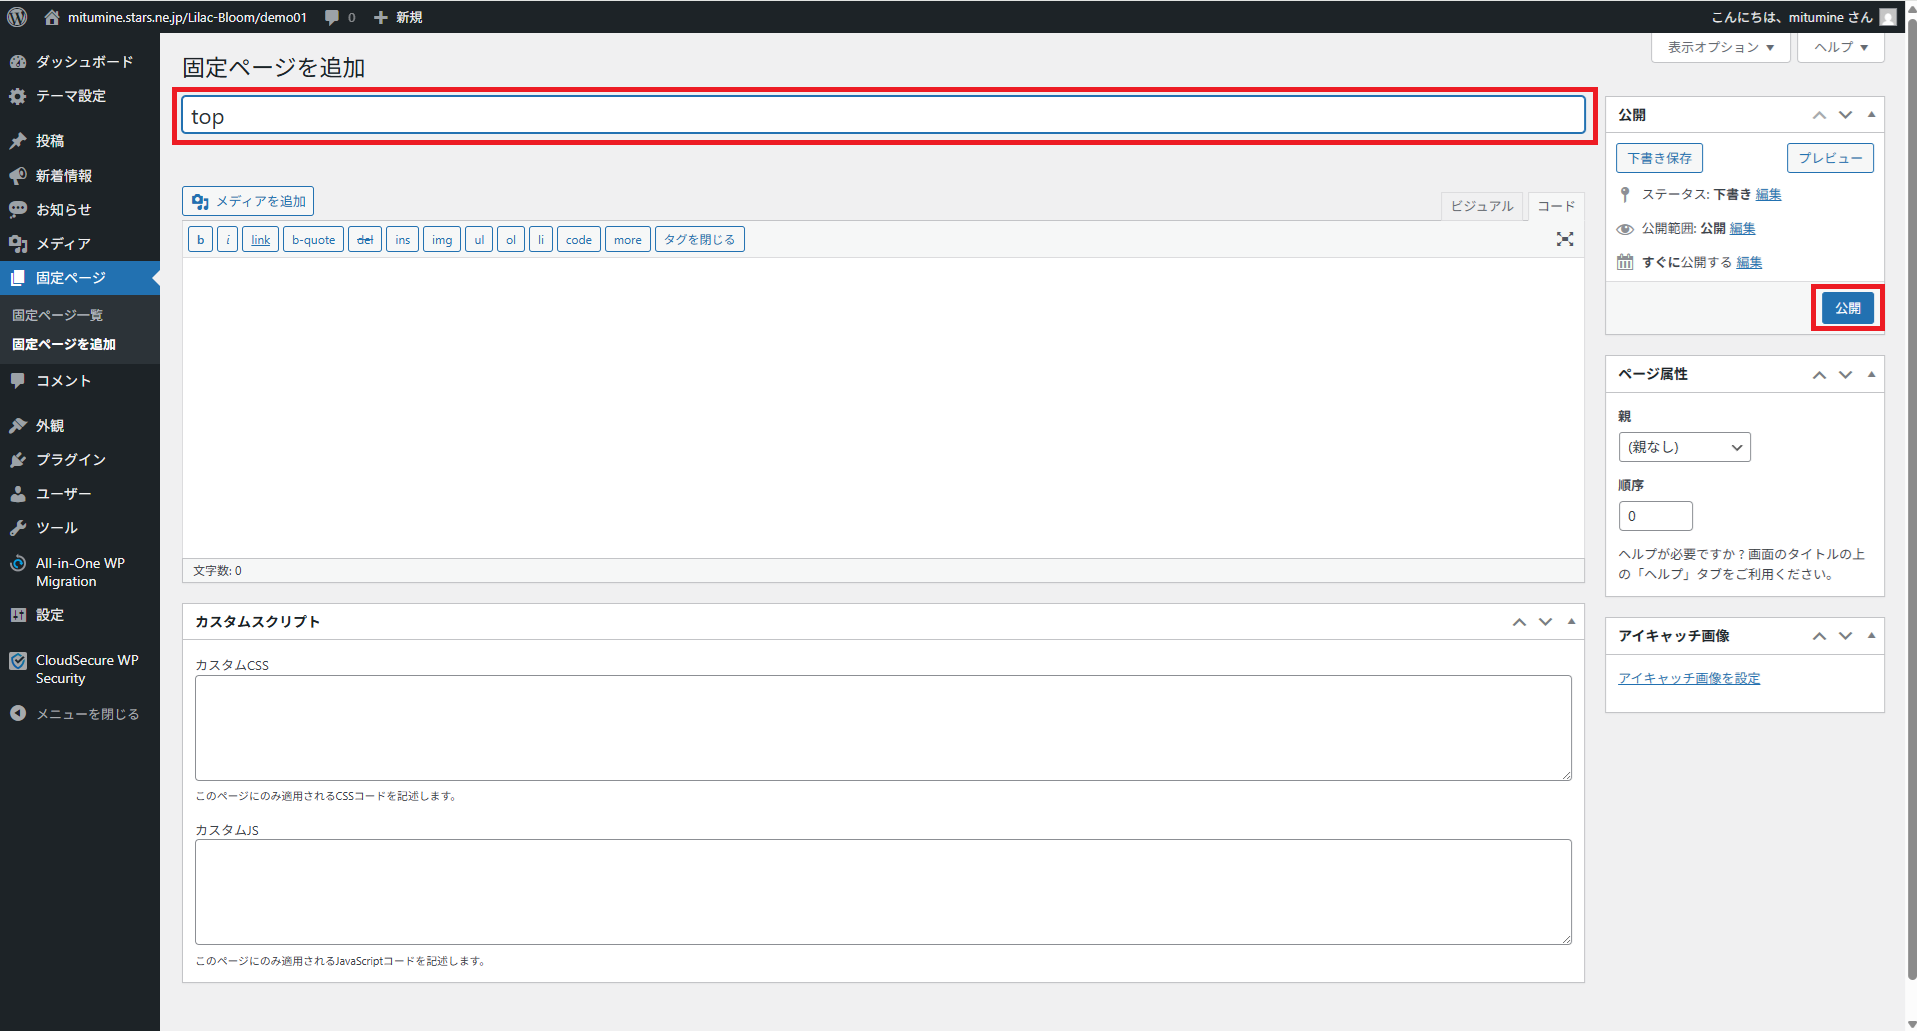Image resolution: width=1917 pixels, height=1031 pixels.
Task: Click the WordPress logo icon
Action: pyautogui.click(x=17, y=17)
